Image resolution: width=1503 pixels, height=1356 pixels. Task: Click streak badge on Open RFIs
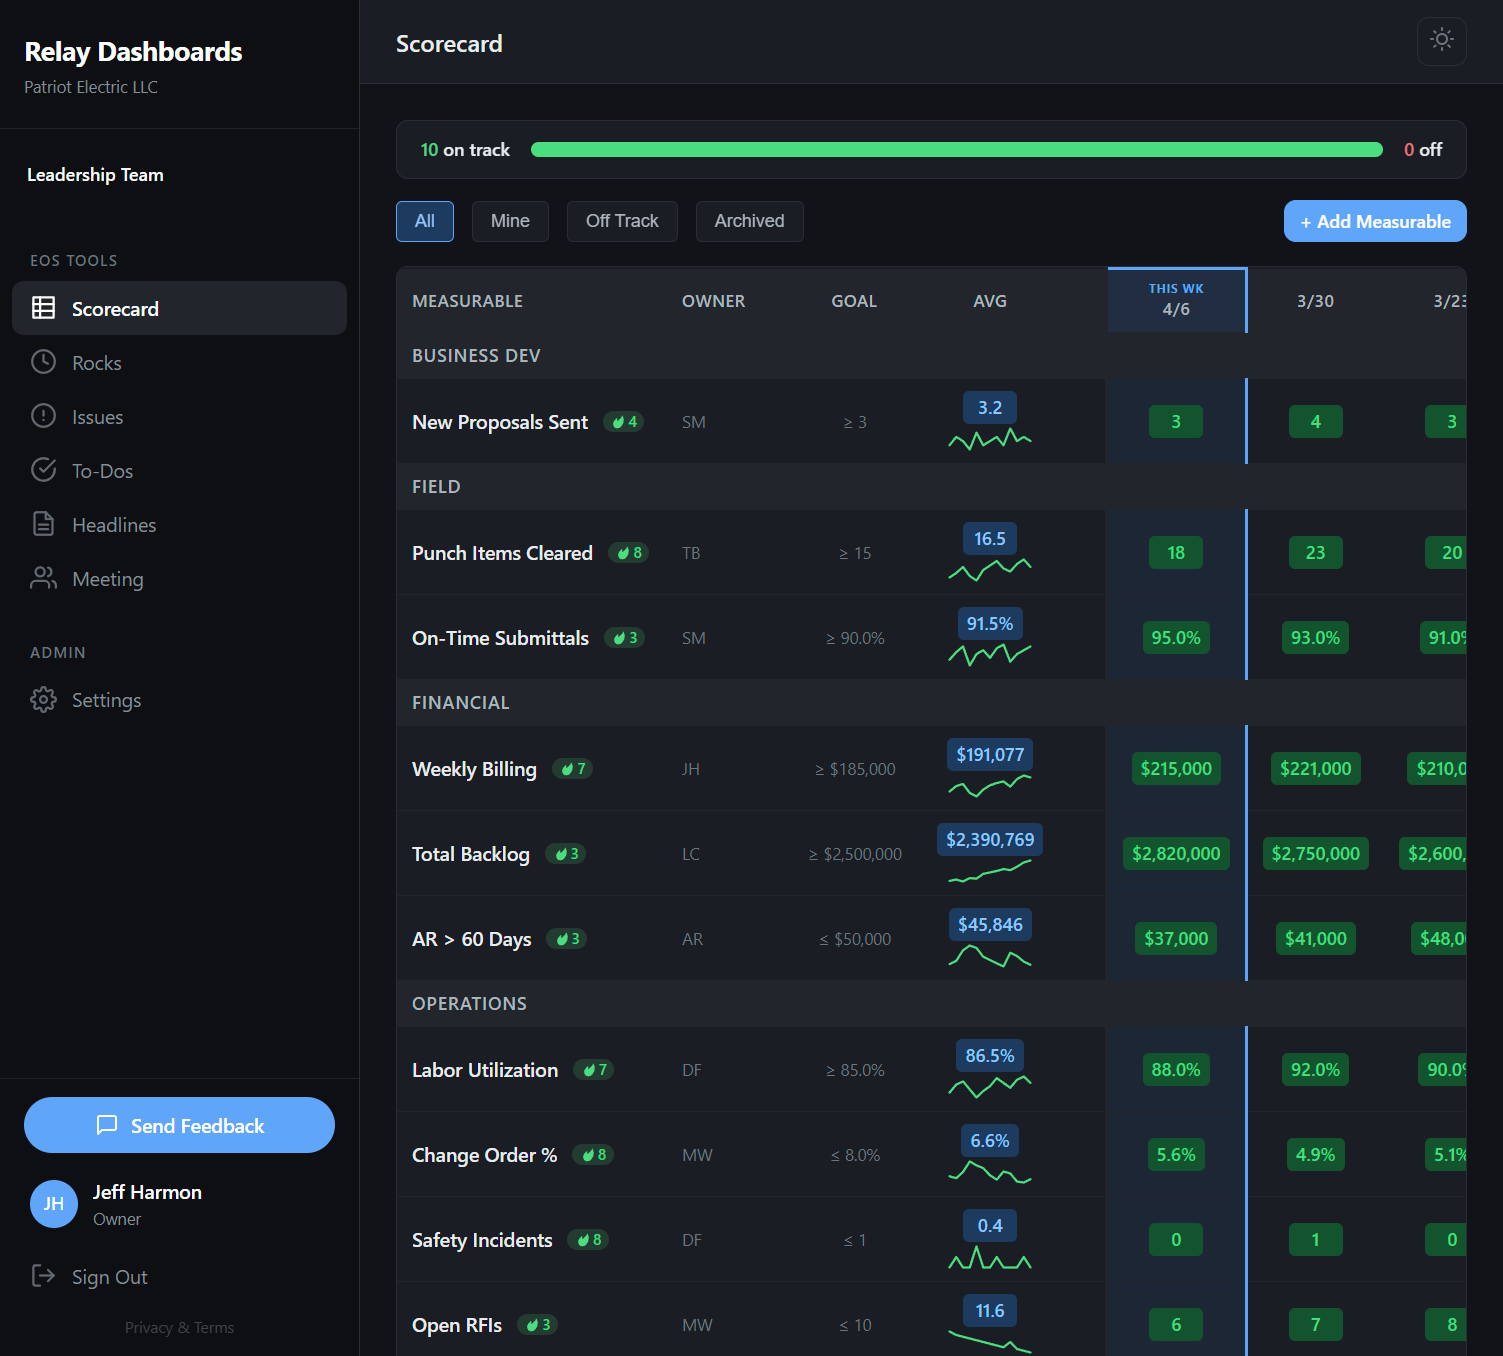(538, 1325)
